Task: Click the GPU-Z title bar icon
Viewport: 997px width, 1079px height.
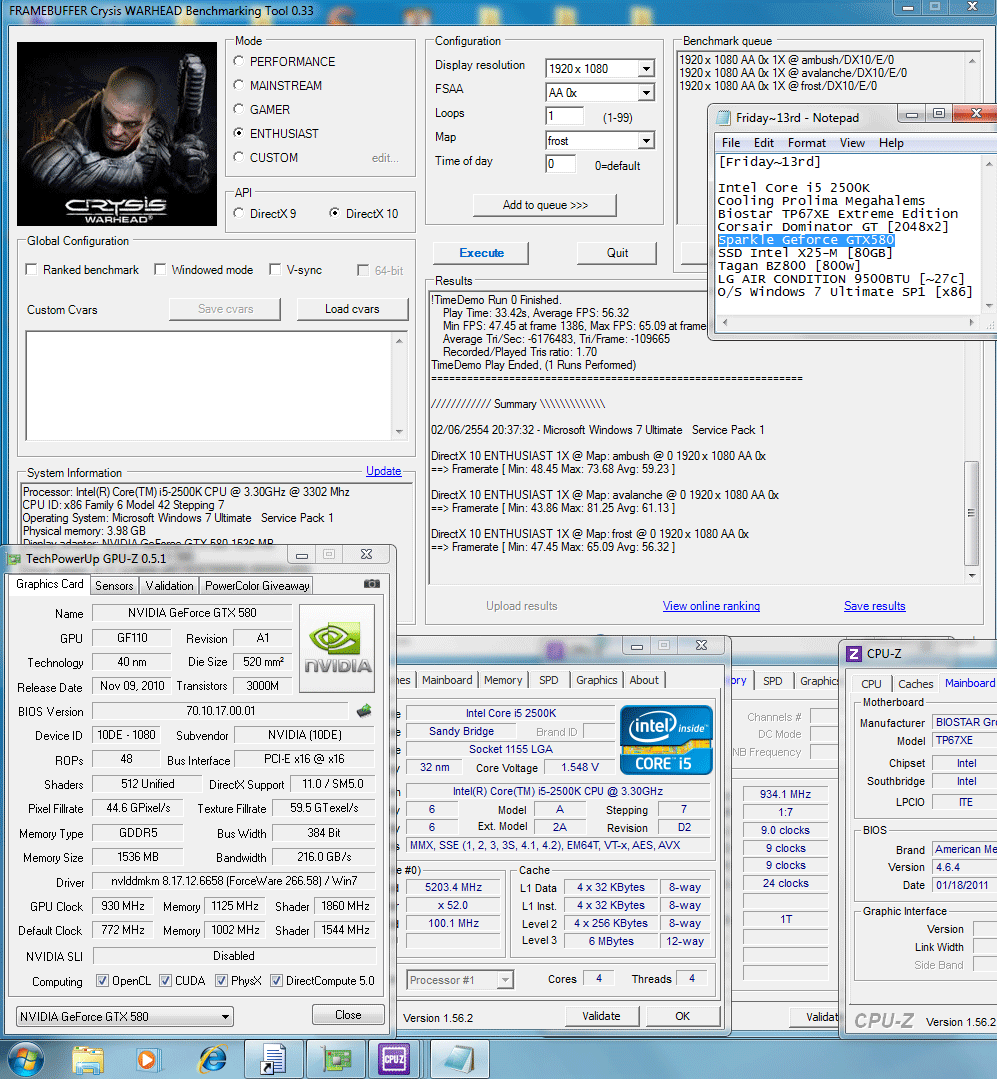Action: tap(14, 559)
